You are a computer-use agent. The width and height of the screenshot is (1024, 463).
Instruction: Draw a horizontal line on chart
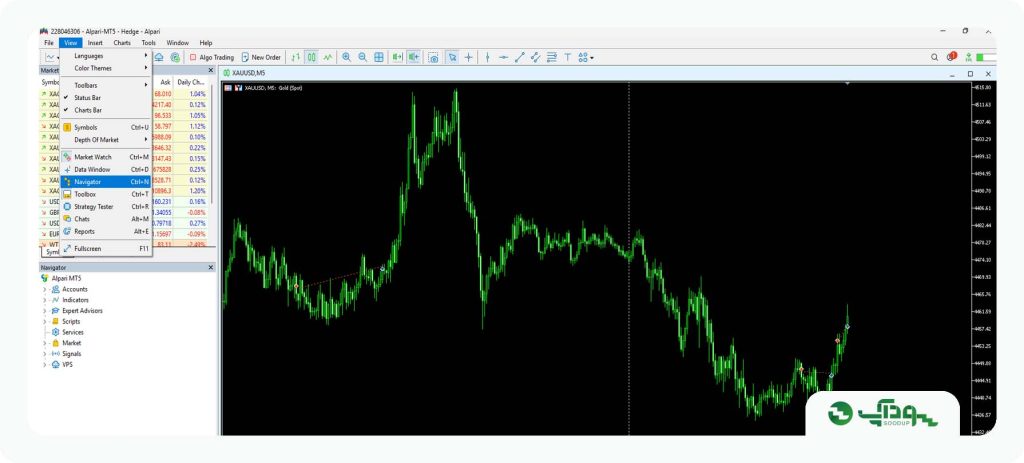pyautogui.click(x=504, y=57)
